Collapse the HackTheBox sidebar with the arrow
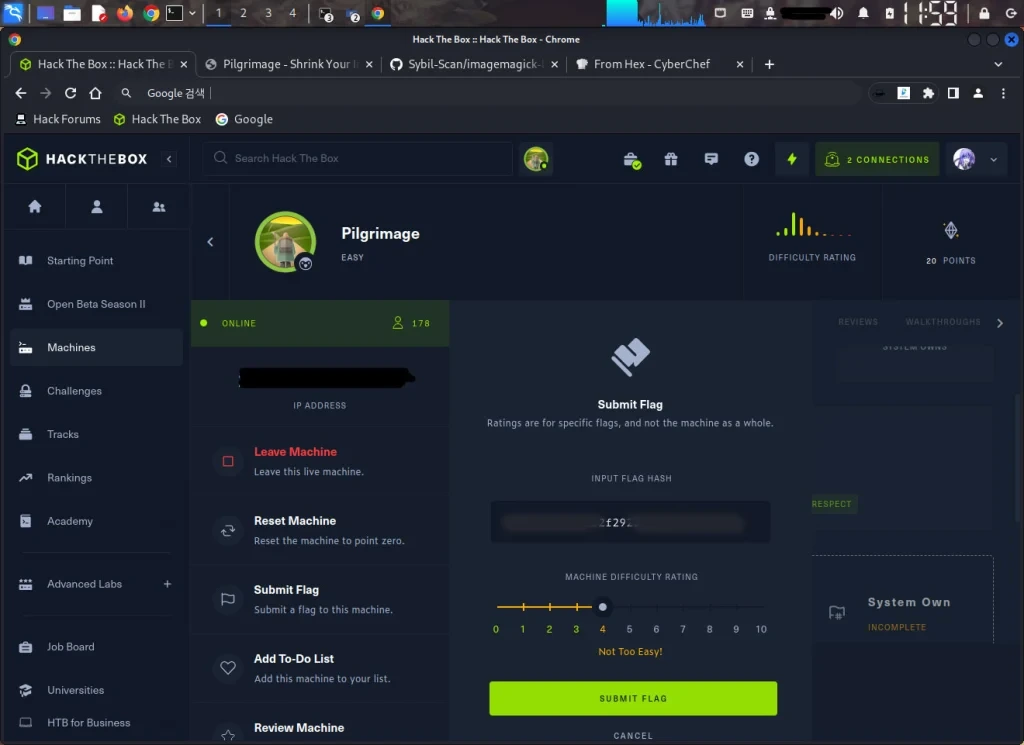 click(169, 159)
